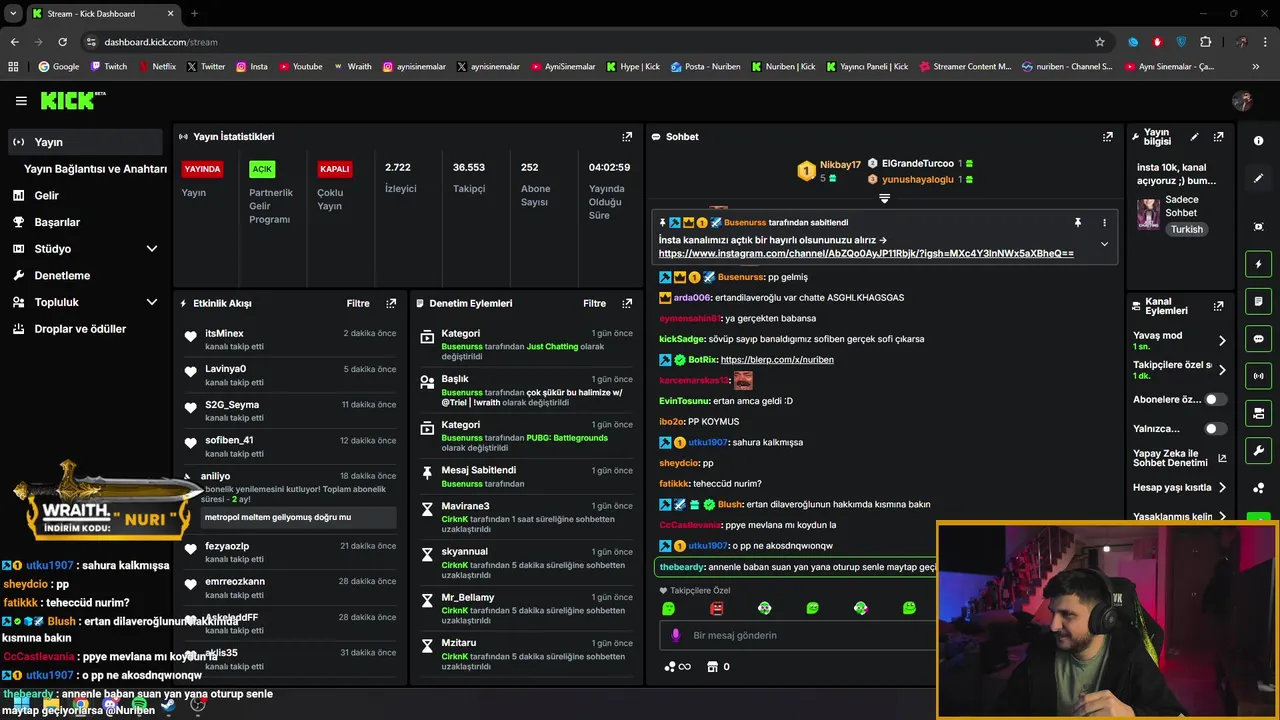Open Filtre in Etkinlik Akışı panel
The image size is (1280, 720).
pyautogui.click(x=358, y=303)
